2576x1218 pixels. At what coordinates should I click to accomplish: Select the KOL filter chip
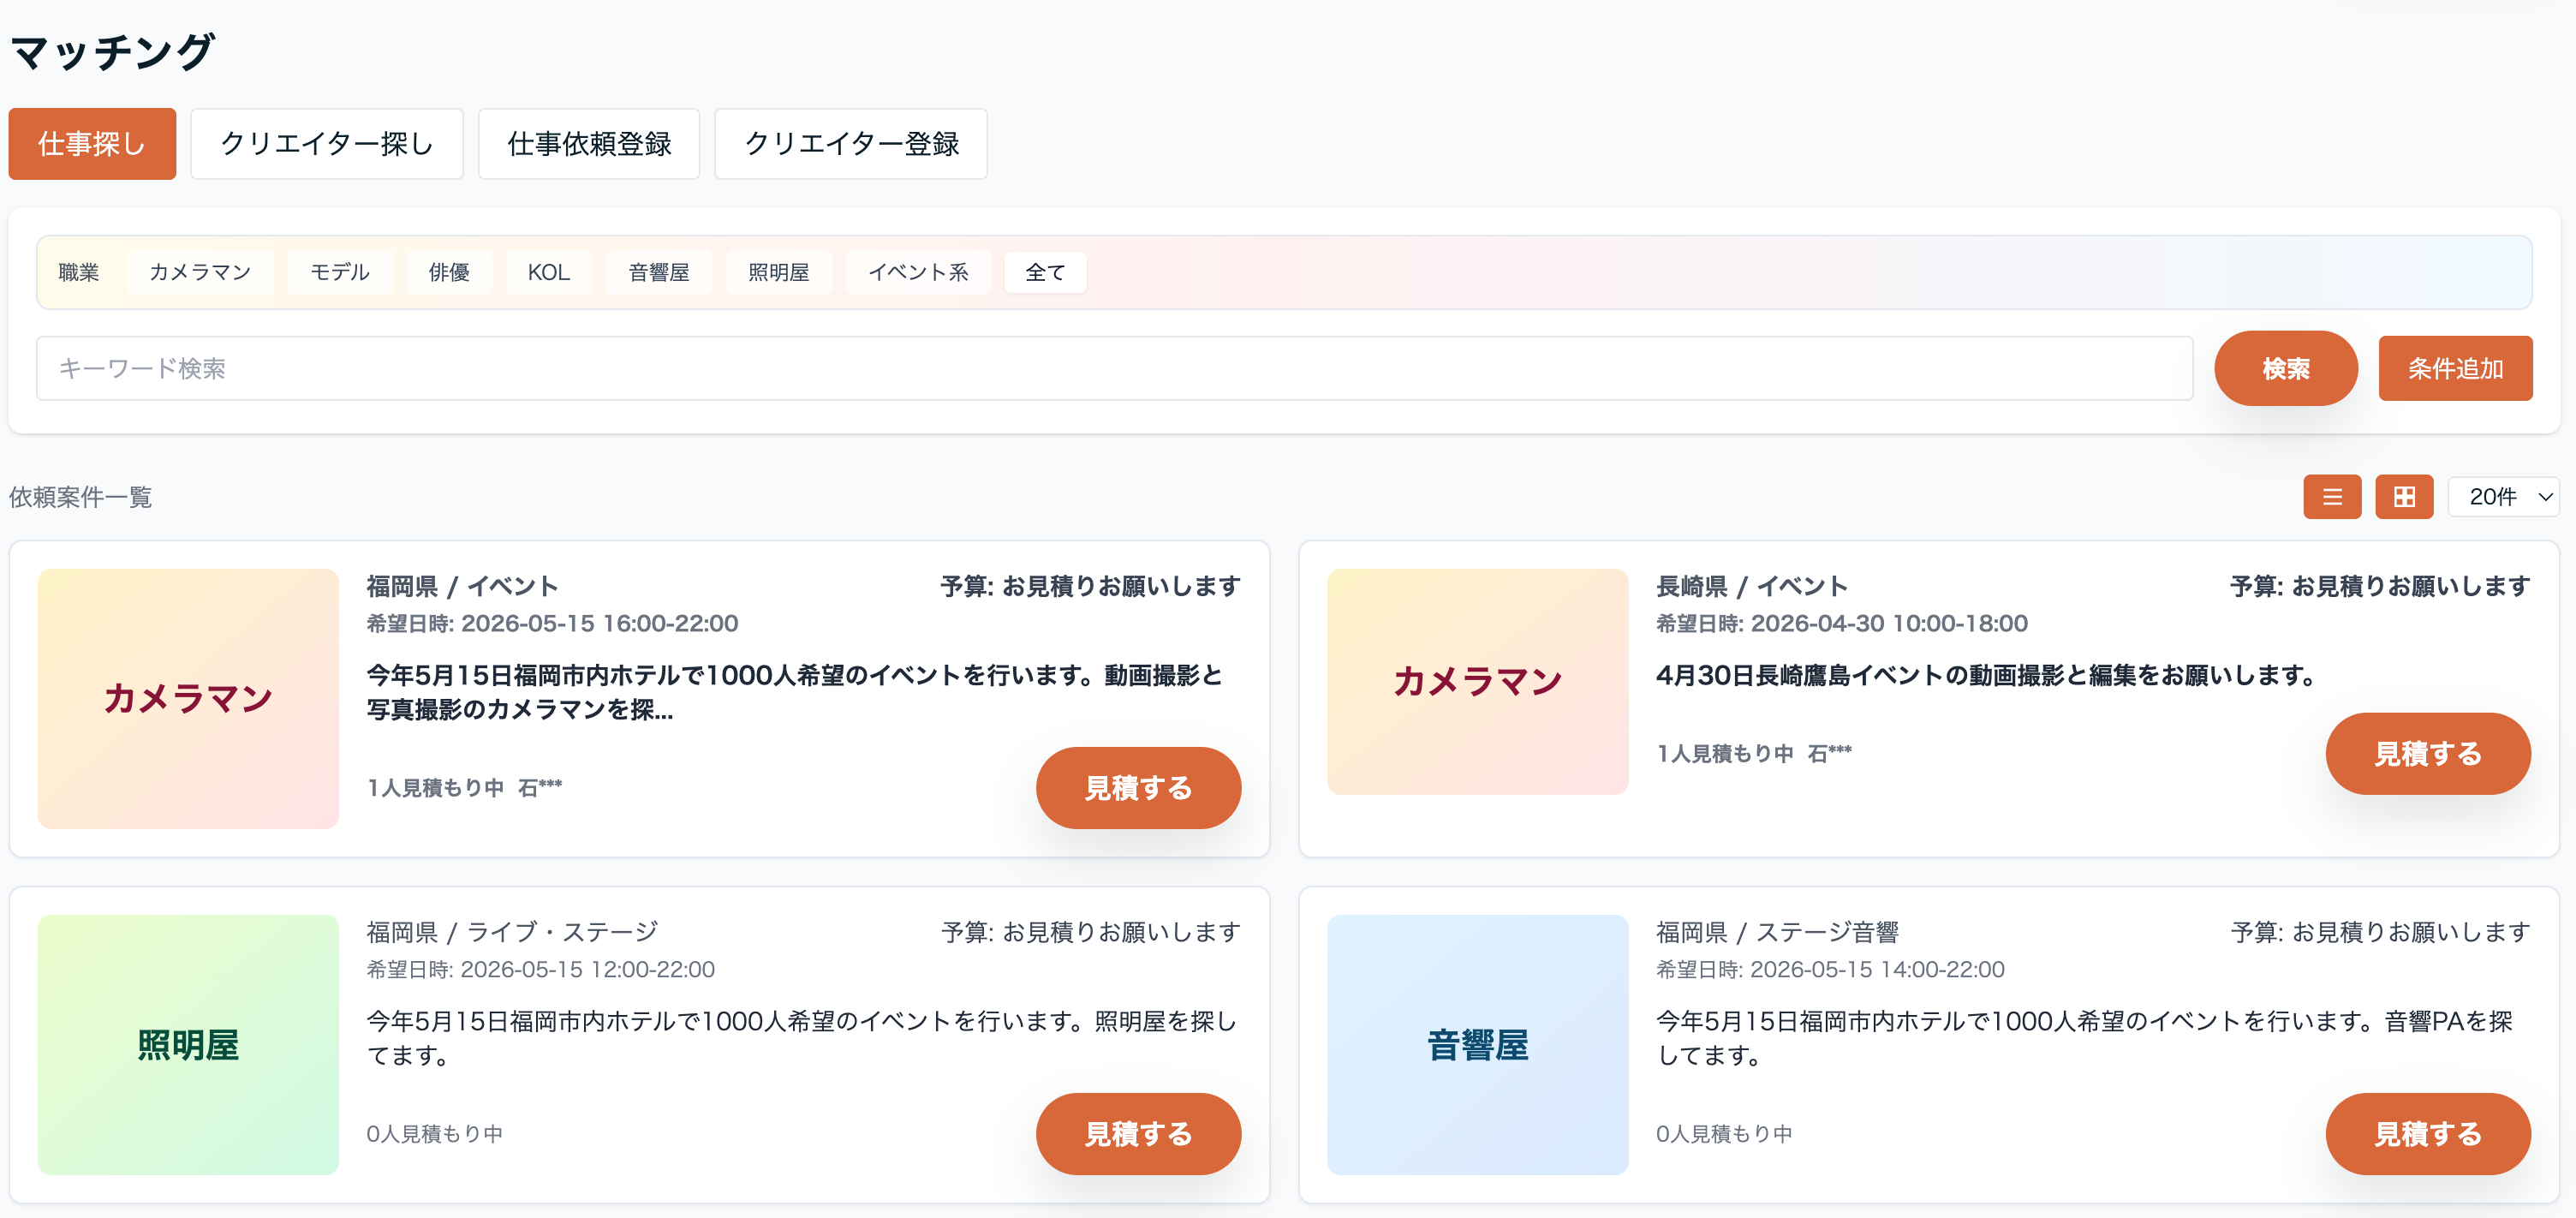[x=548, y=272]
